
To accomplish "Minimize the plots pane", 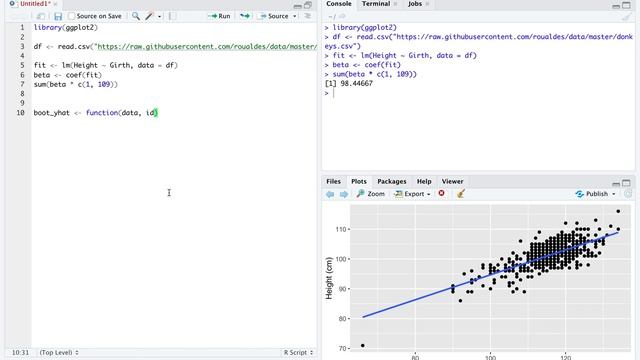I will click(616, 183).
